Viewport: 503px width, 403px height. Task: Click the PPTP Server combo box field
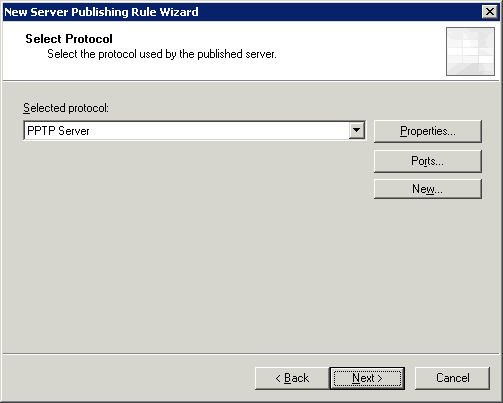click(x=195, y=130)
